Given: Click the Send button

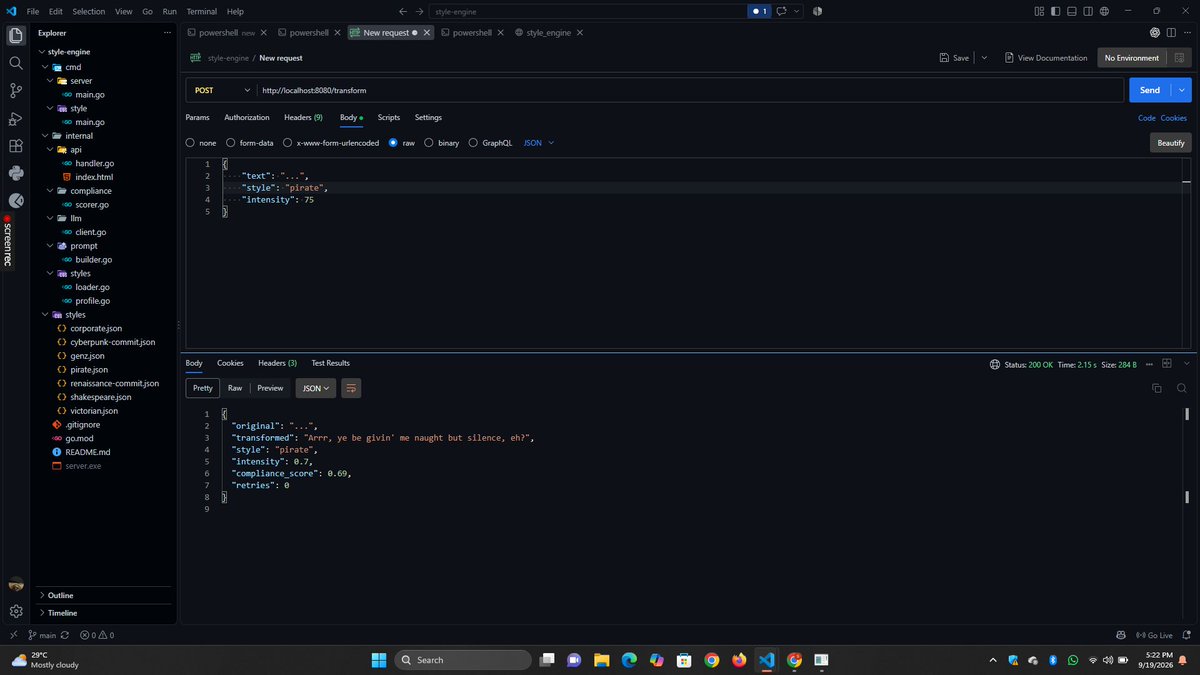Looking at the screenshot, I should coord(1150,90).
